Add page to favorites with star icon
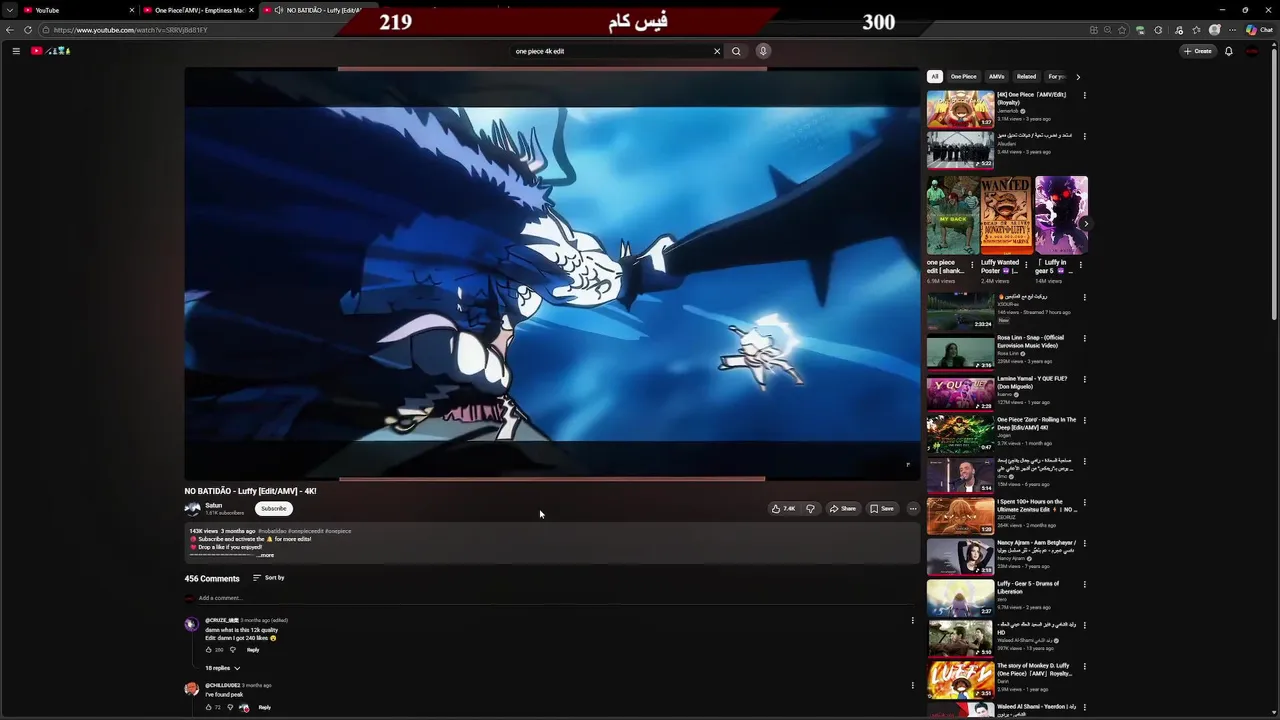This screenshot has height=720, width=1280. pyautogui.click(x=1123, y=30)
